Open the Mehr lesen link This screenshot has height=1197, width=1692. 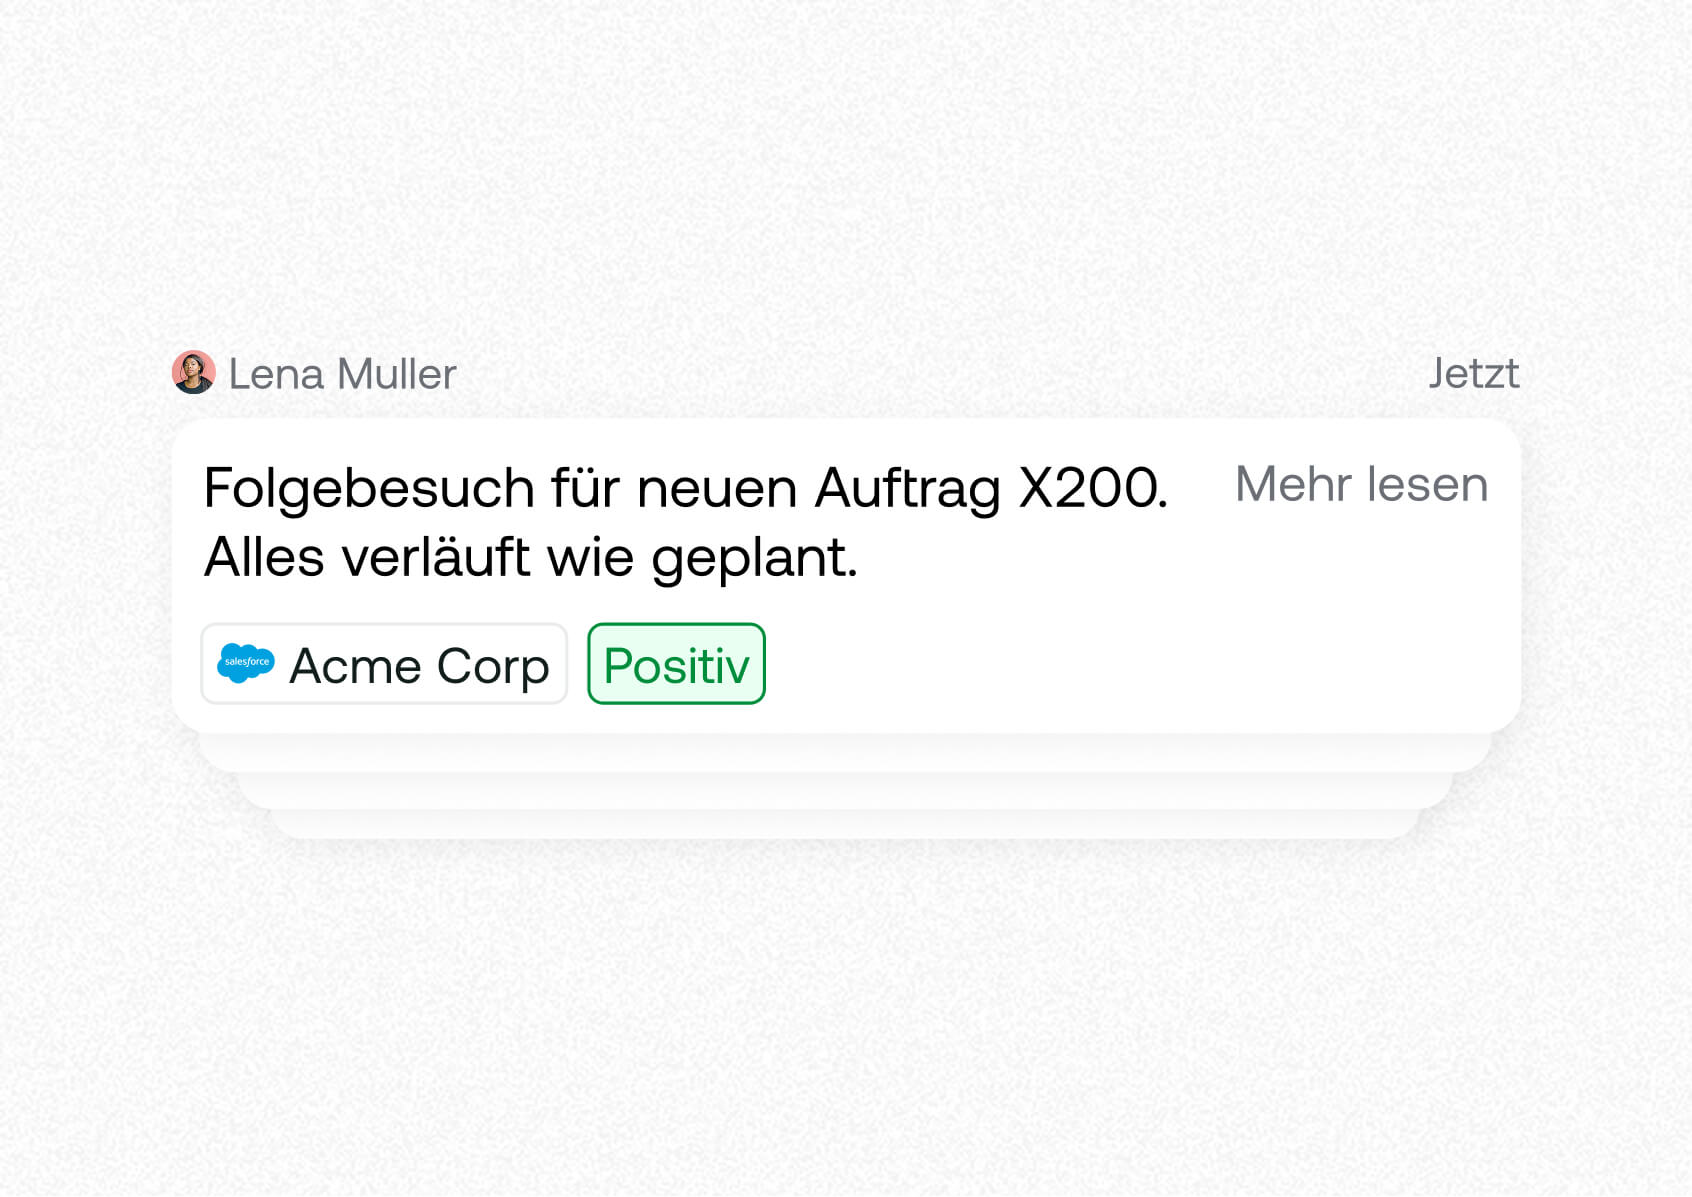coord(1361,485)
